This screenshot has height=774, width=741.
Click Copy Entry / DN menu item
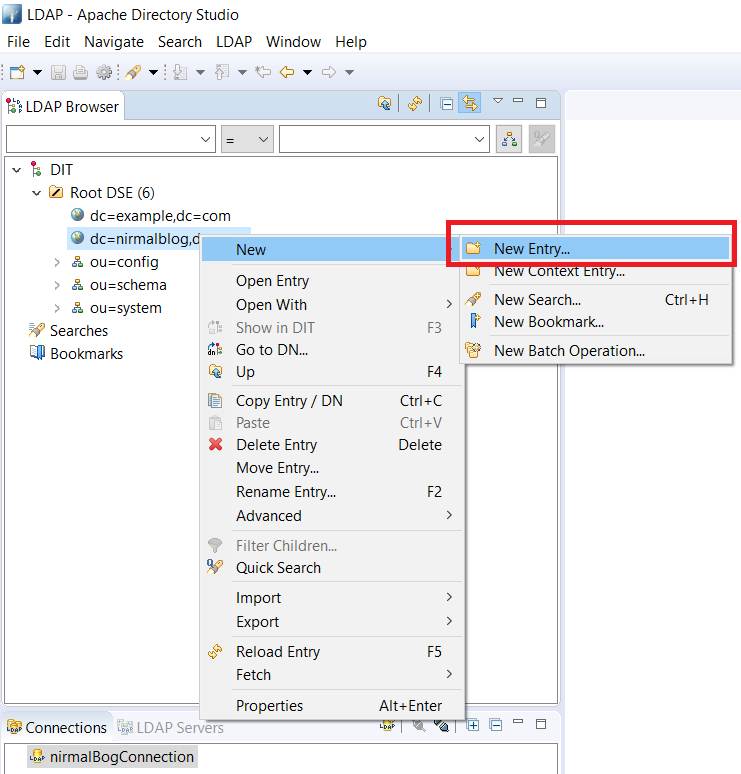[x=332, y=401]
